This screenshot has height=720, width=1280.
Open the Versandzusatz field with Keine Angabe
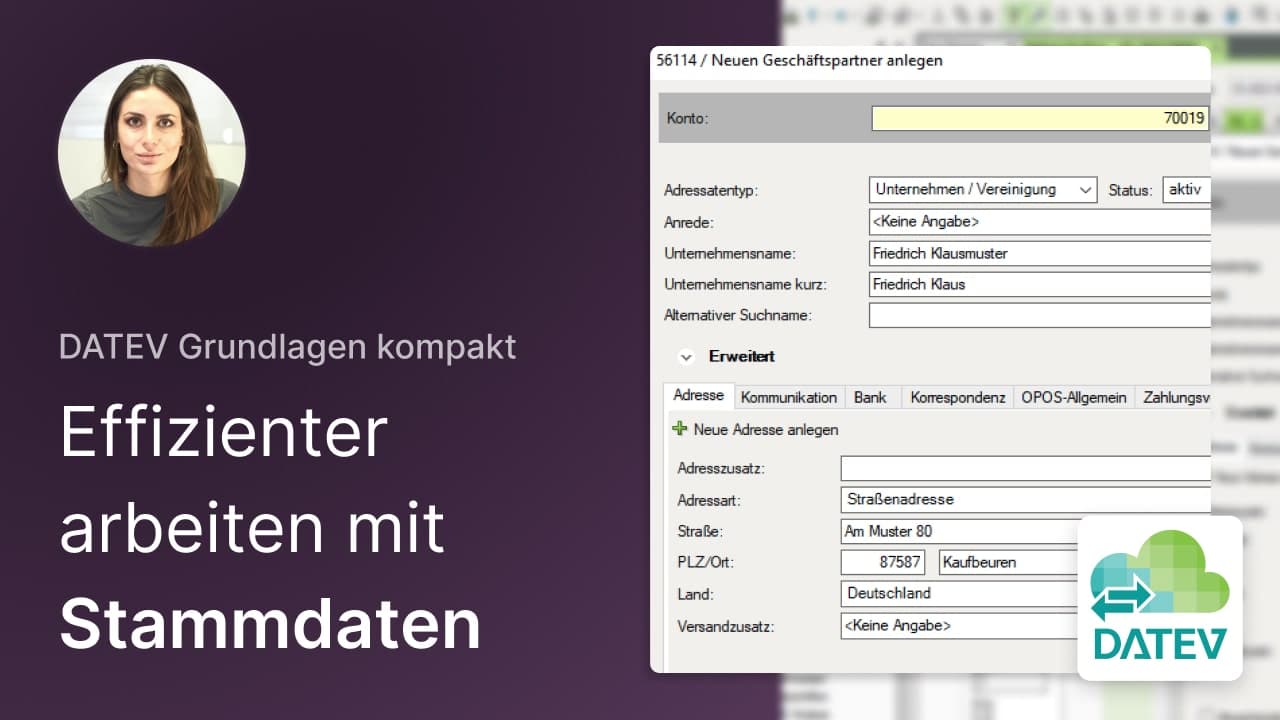[x=960, y=626]
